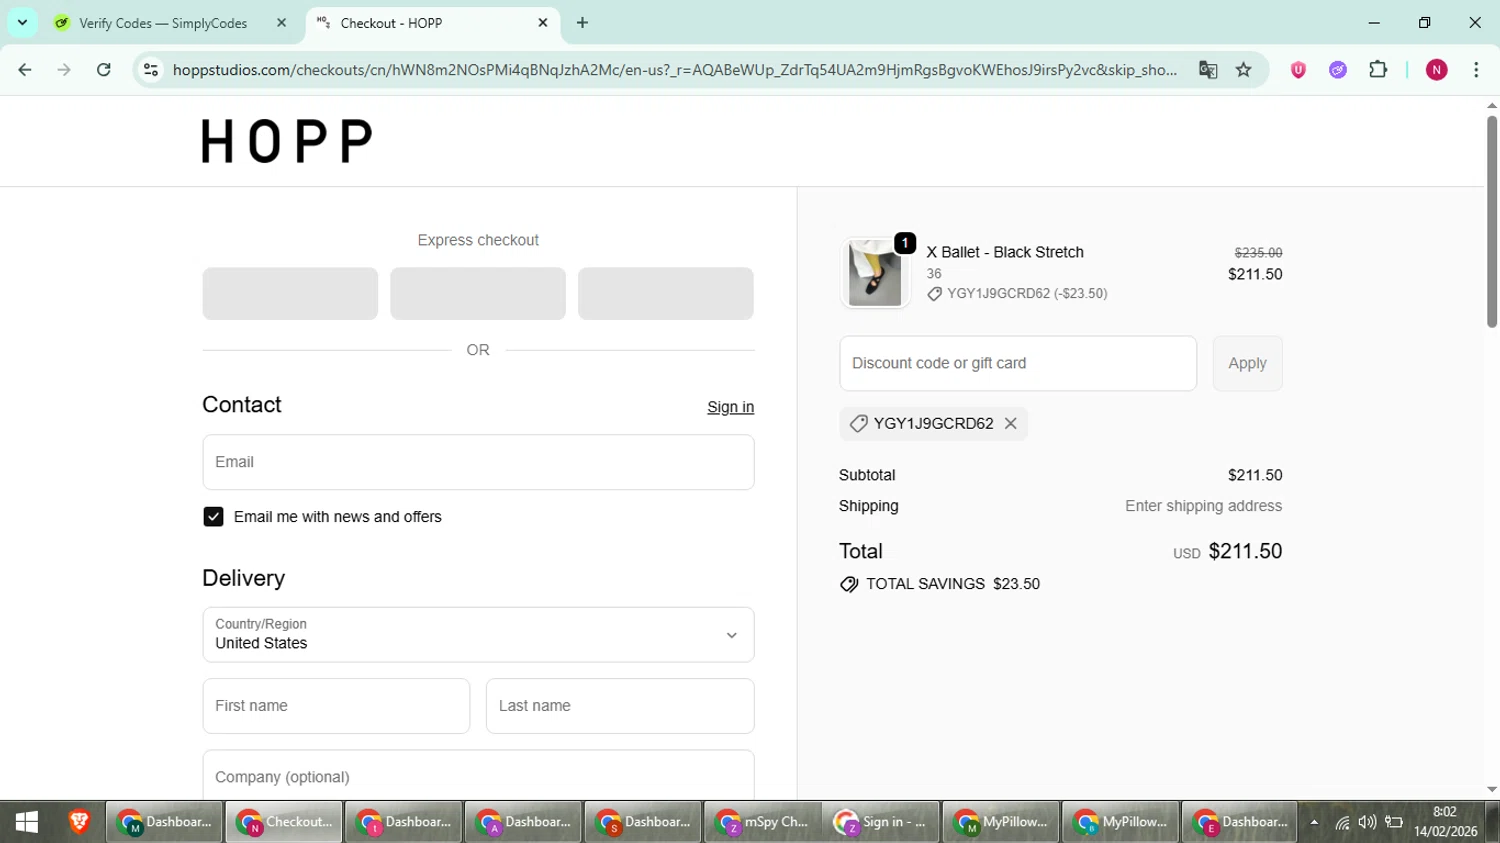1500x843 pixels.
Task: Focus the Company (optional) field
Action: pos(478,776)
